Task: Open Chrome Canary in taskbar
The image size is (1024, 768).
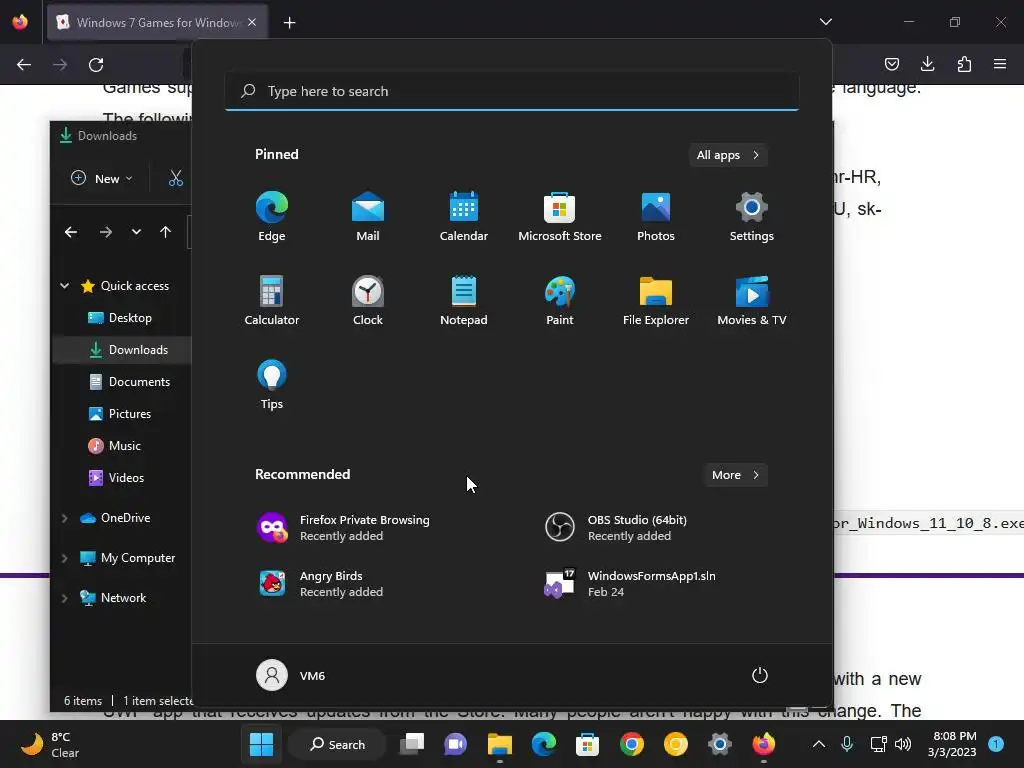Action: click(x=675, y=744)
